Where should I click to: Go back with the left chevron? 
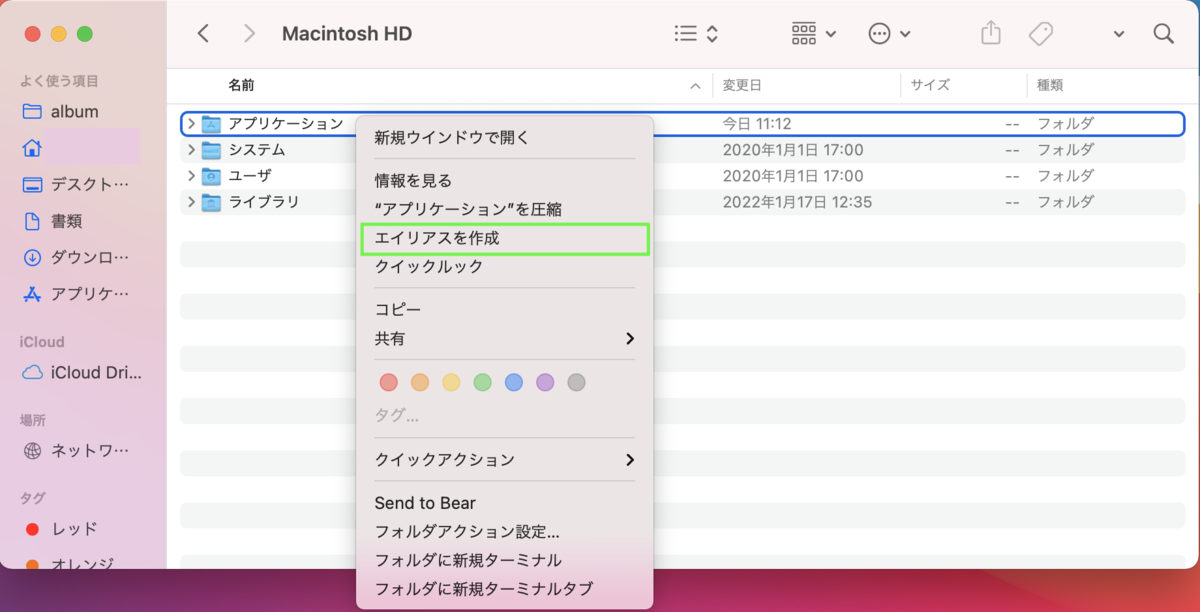click(x=203, y=33)
